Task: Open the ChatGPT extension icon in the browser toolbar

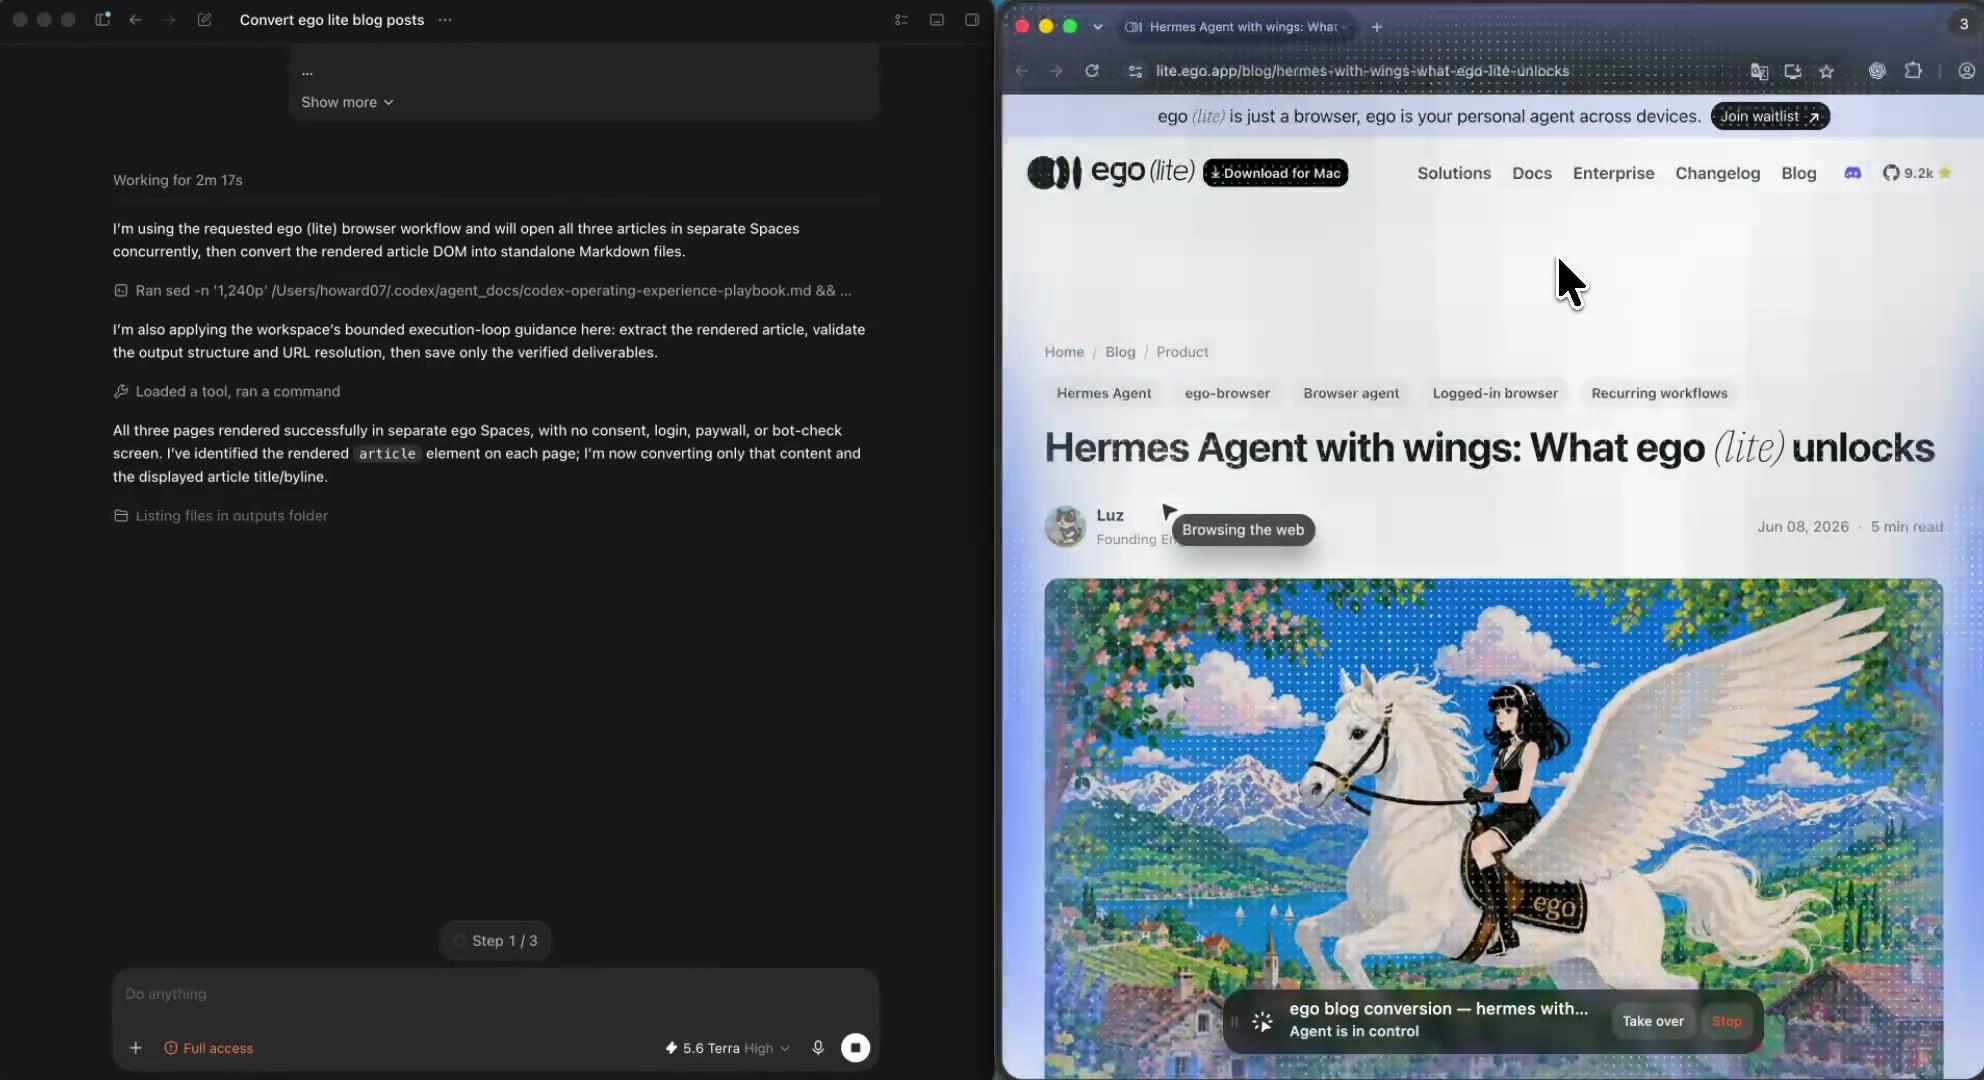Action: [x=1877, y=71]
